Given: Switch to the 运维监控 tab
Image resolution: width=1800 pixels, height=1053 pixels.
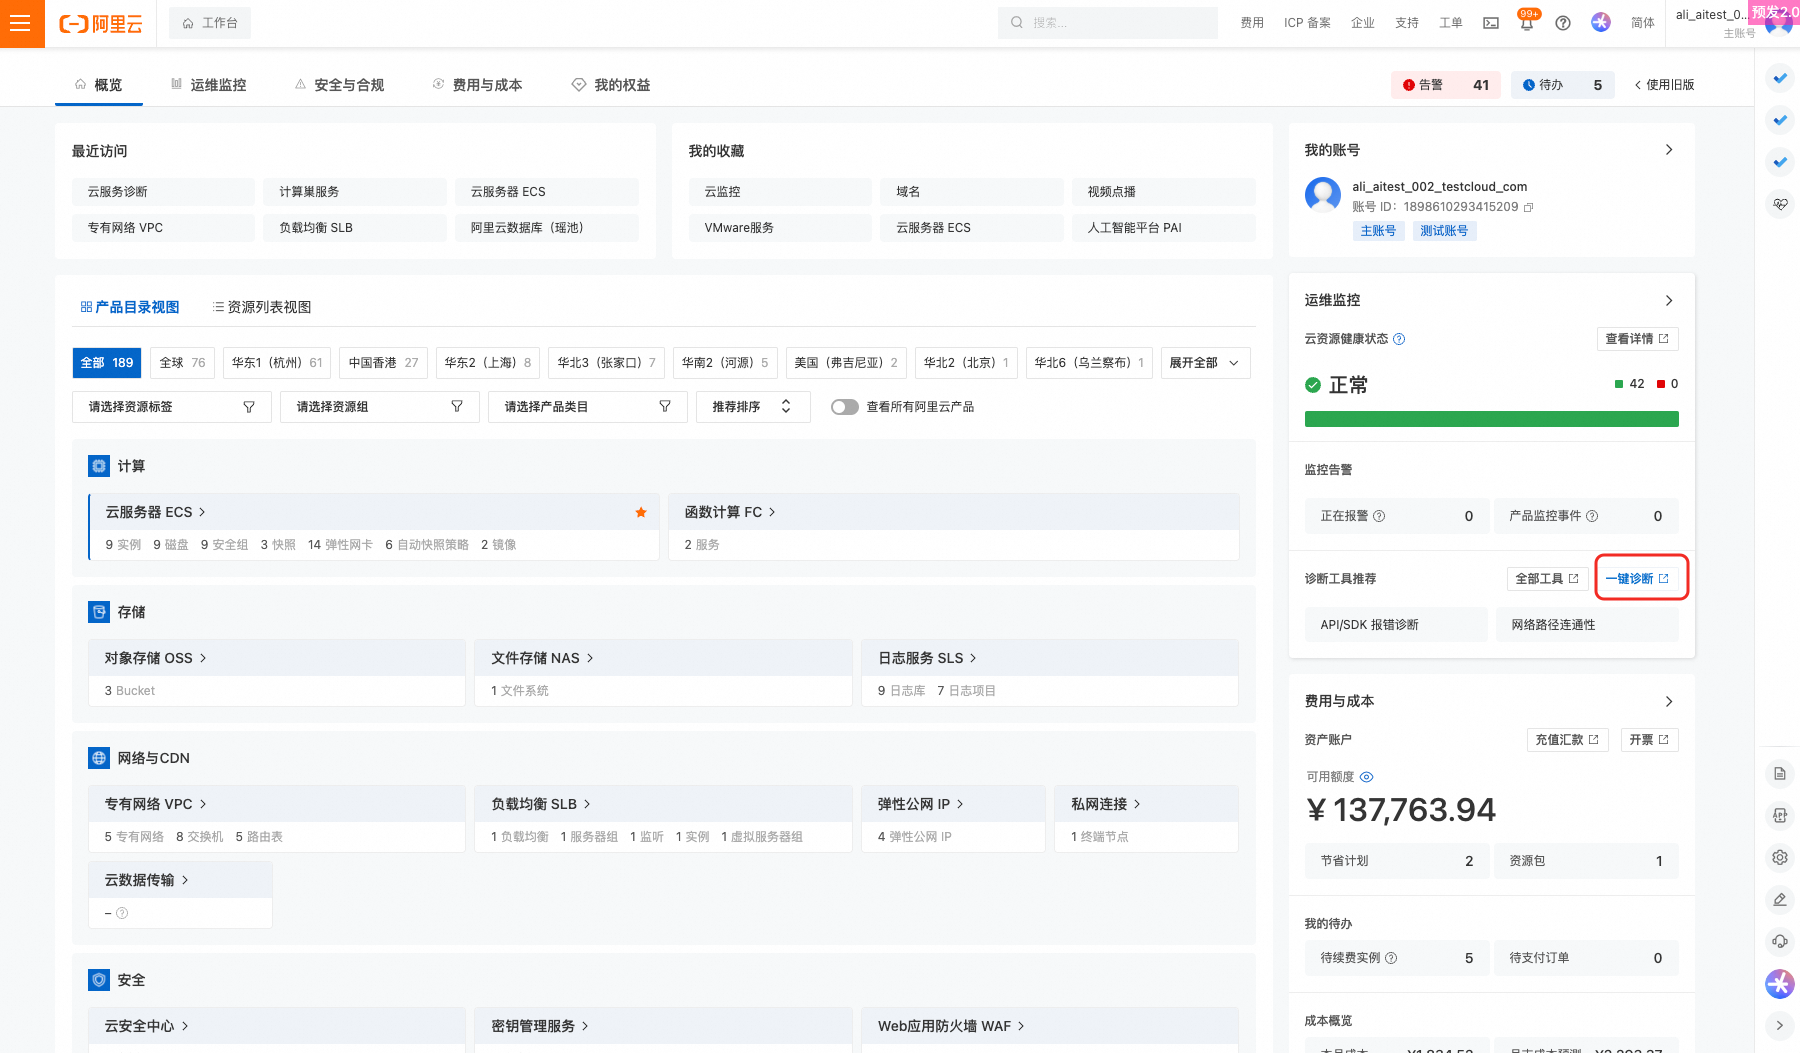Looking at the screenshot, I should coord(208,85).
